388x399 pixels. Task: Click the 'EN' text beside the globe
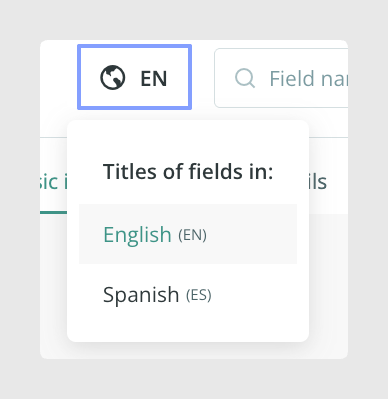pos(154,79)
